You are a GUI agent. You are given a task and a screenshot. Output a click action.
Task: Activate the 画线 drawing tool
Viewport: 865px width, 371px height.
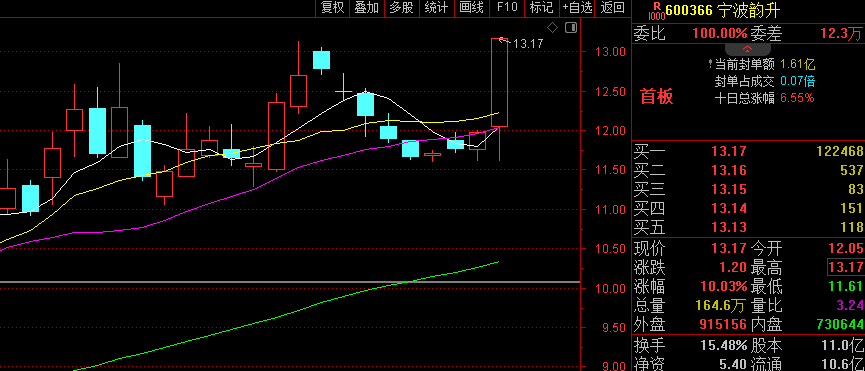click(x=472, y=8)
